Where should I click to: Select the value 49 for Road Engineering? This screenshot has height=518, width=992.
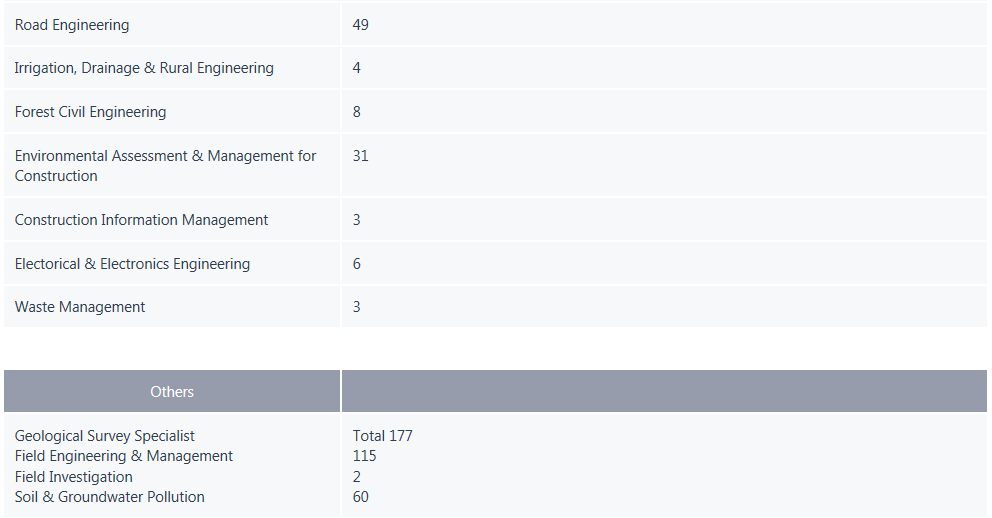pos(361,25)
